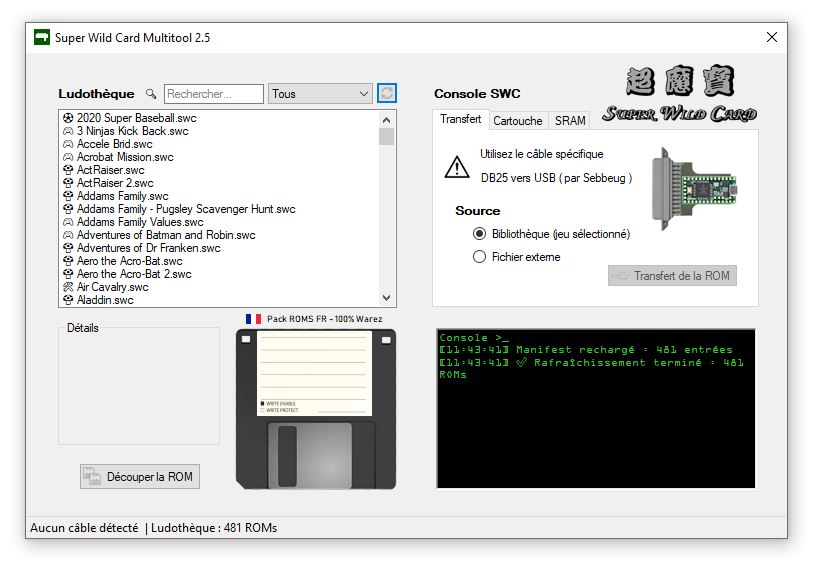Click icon beside Adventures of Dr Franken.swc
The width and height of the screenshot is (823, 572).
[x=68, y=248]
